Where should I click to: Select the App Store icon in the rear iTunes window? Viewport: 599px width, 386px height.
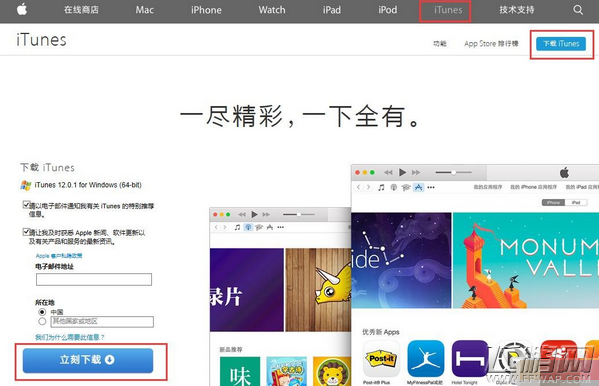[270, 227]
